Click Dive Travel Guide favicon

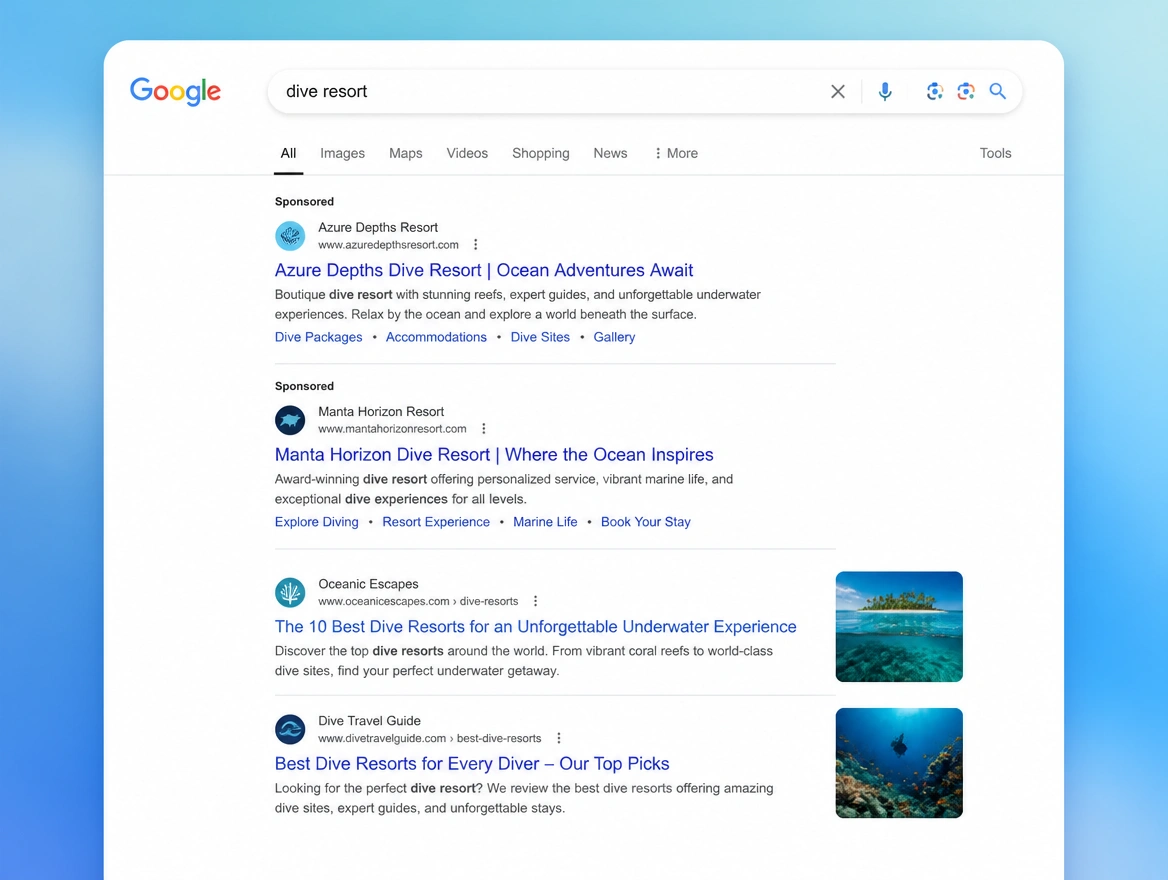click(290, 729)
